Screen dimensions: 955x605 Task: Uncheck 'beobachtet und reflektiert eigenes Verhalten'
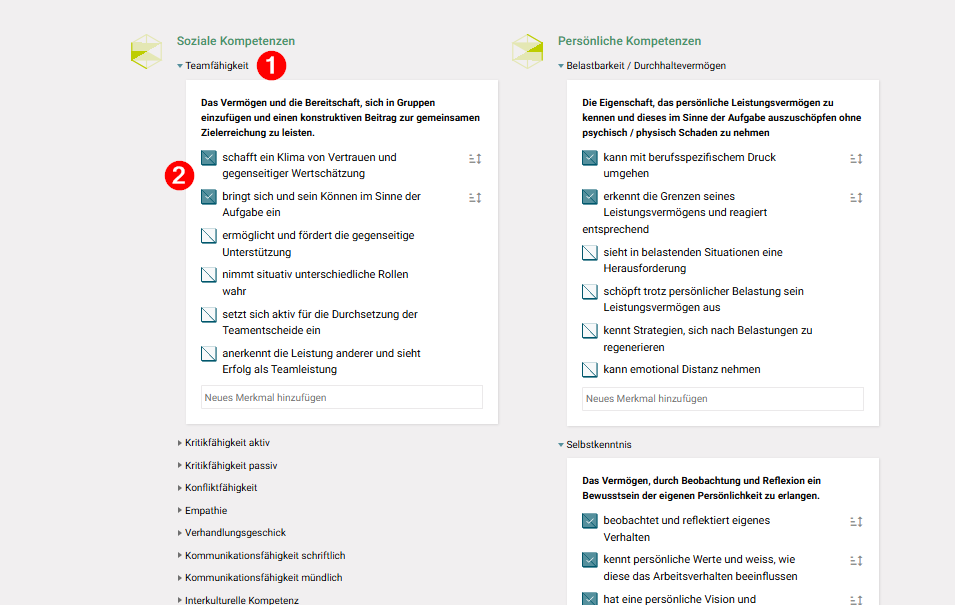[x=590, y=521]
